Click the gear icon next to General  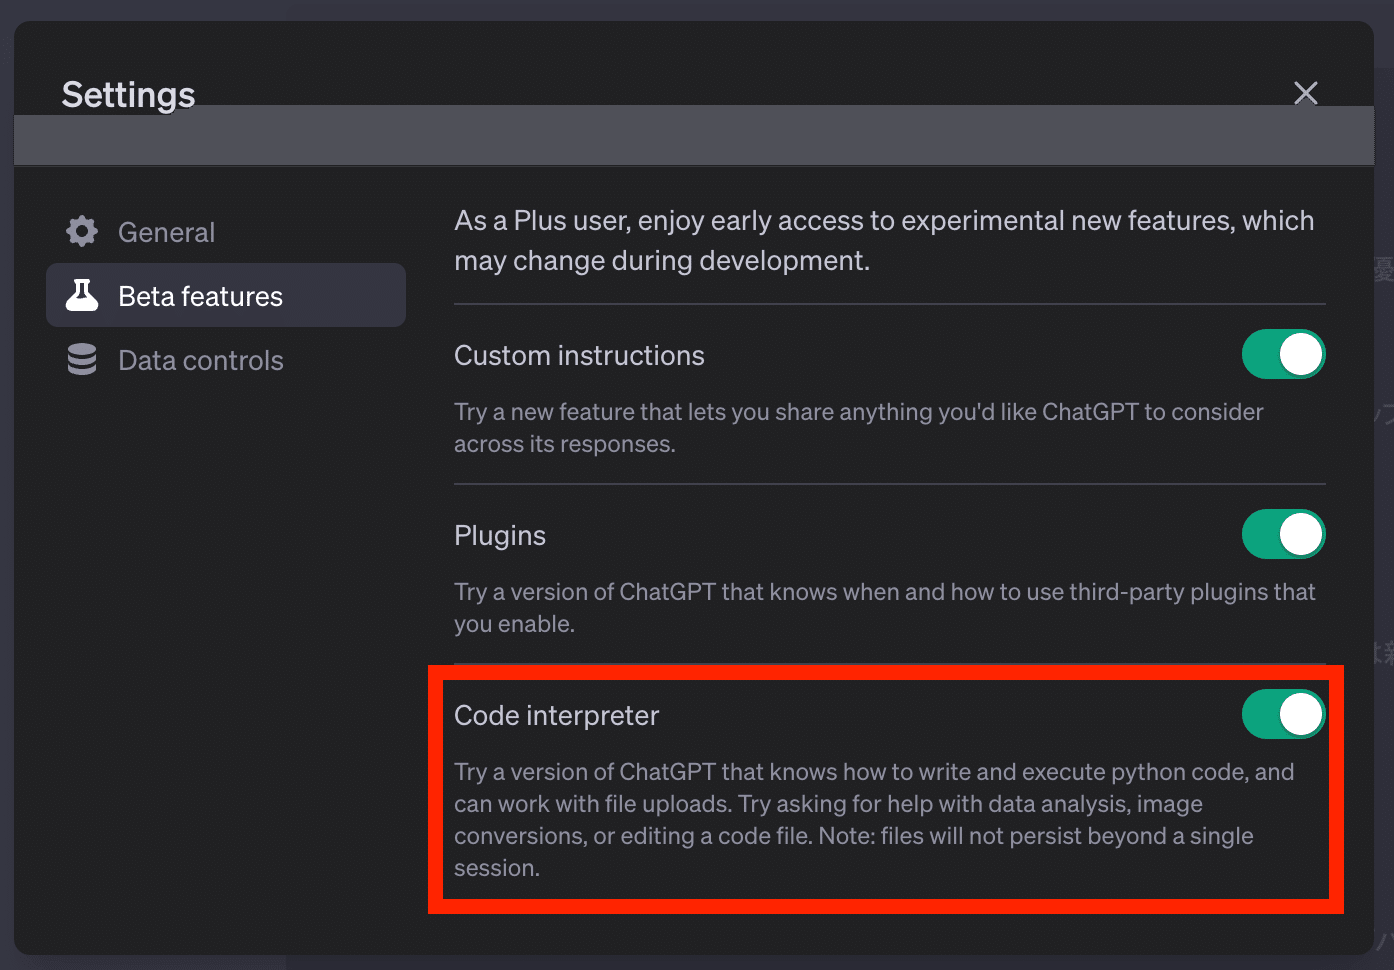coord(82,232)
